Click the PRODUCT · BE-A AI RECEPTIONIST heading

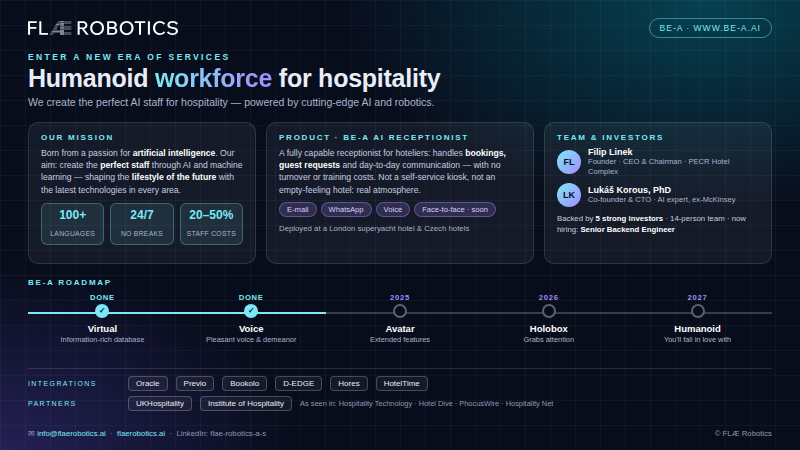pyautogui.click(x=373, y=137)
